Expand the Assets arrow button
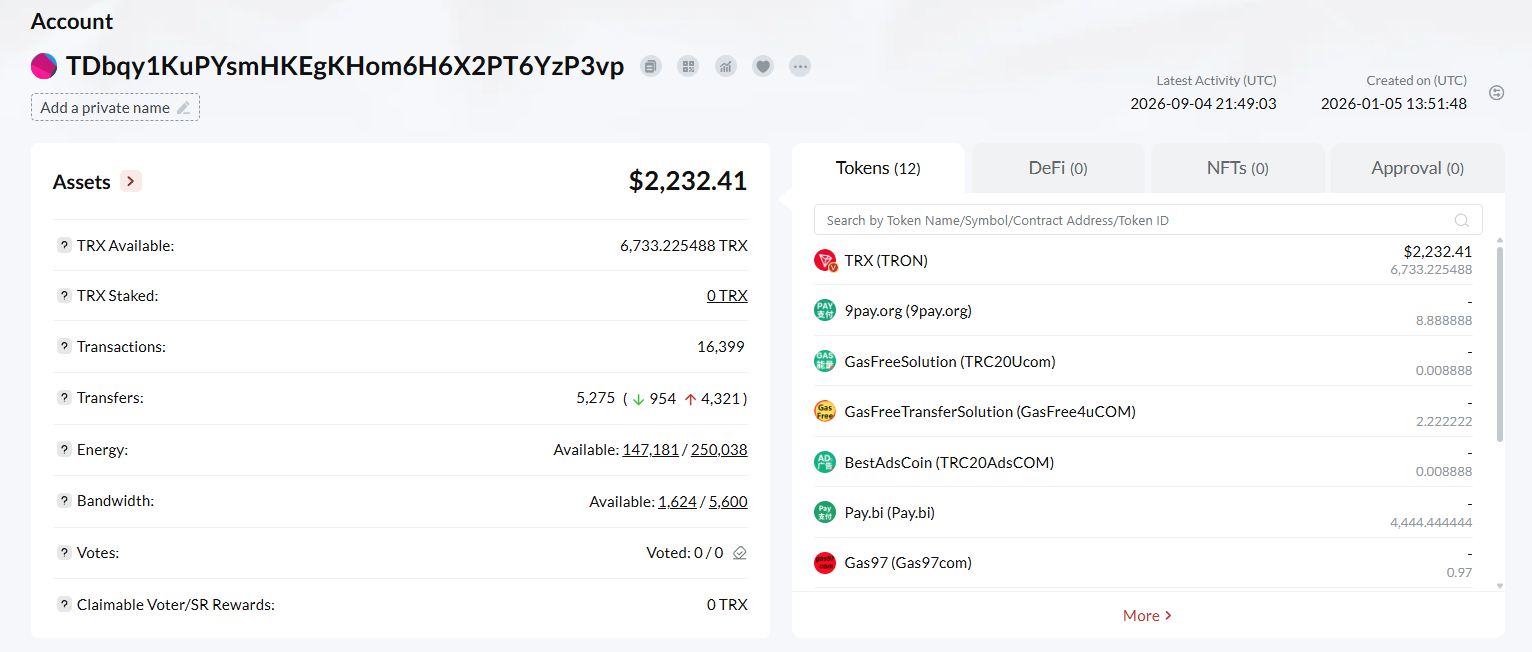This screenshot has width=1532, height=652. click(x=131, y=181)
